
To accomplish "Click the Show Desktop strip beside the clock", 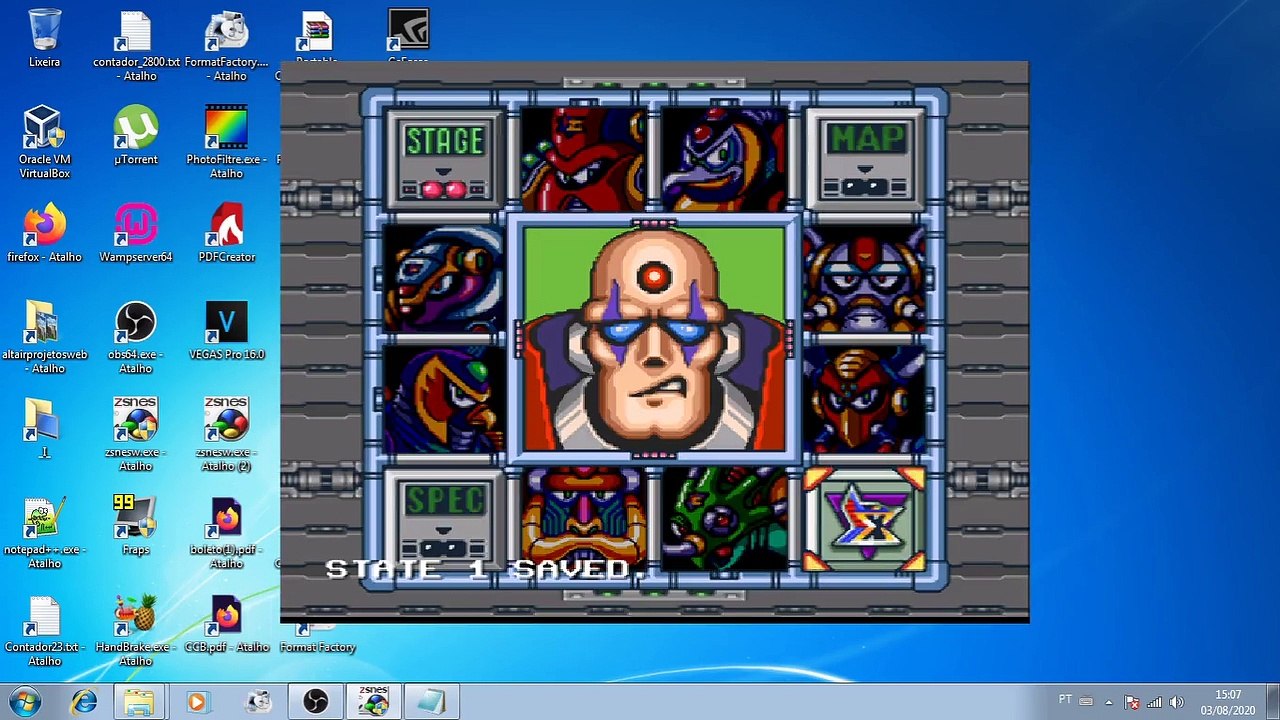I will 1272,702.
